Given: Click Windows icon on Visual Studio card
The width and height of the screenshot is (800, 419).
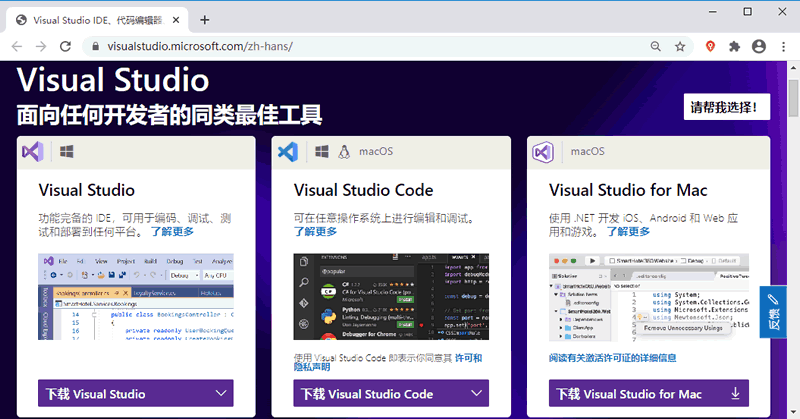Looking at the screenshot, I should tap(66, 152).
